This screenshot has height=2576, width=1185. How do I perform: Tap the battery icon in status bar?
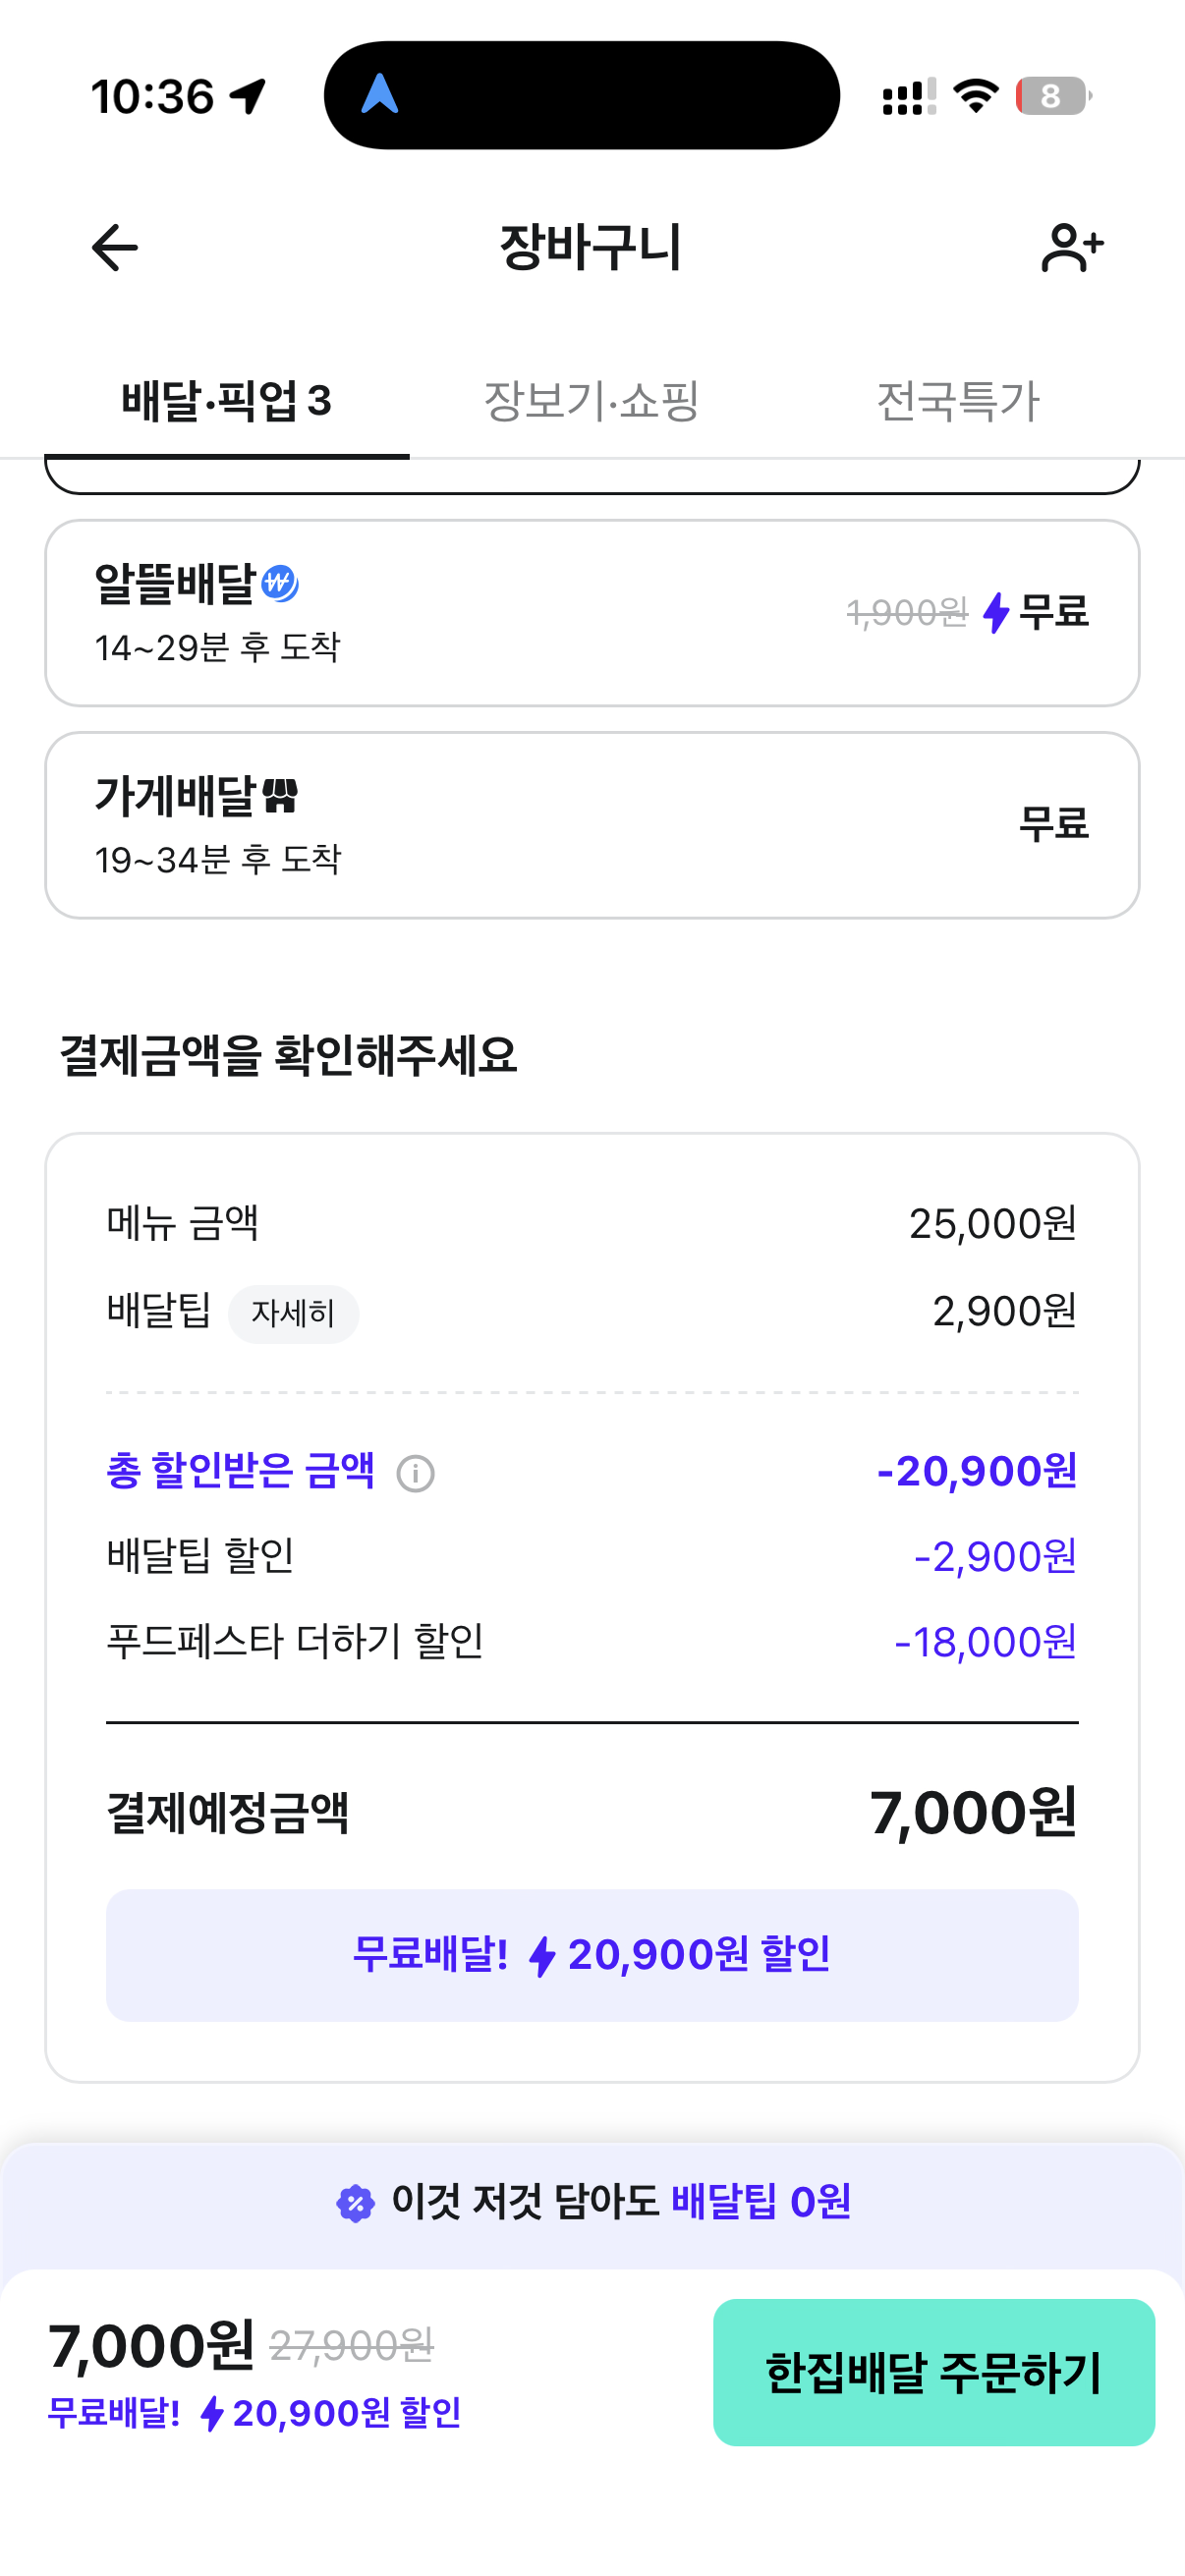(1052, 96)
